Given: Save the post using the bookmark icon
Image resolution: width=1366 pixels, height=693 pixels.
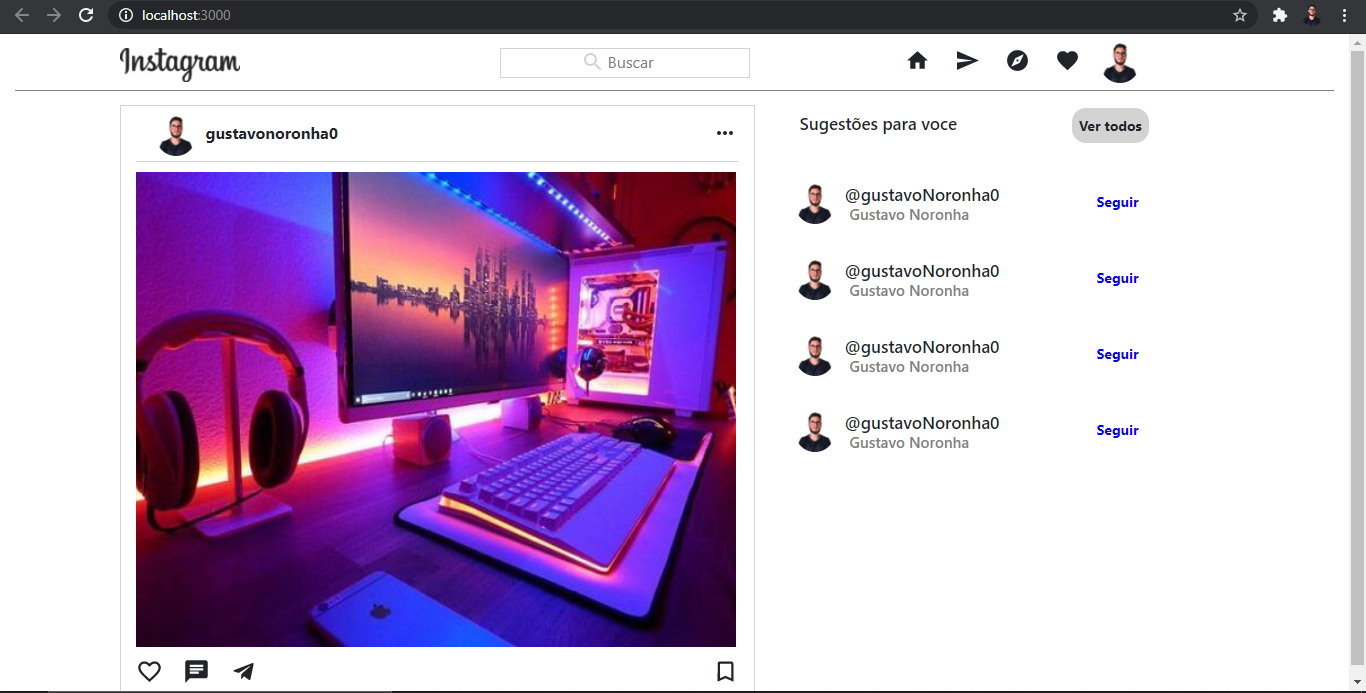Looking at the screenshot, I should [x=725, y=671].
